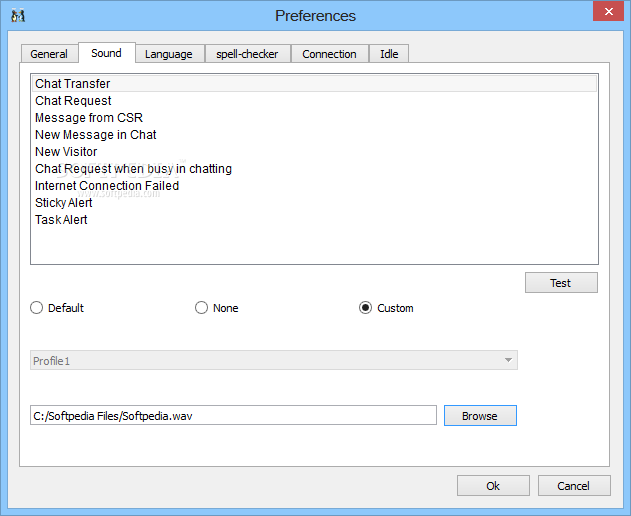631x516 pixels.
Task: Open the Profile1 dropdown
Action: click(x=274, y=360)
